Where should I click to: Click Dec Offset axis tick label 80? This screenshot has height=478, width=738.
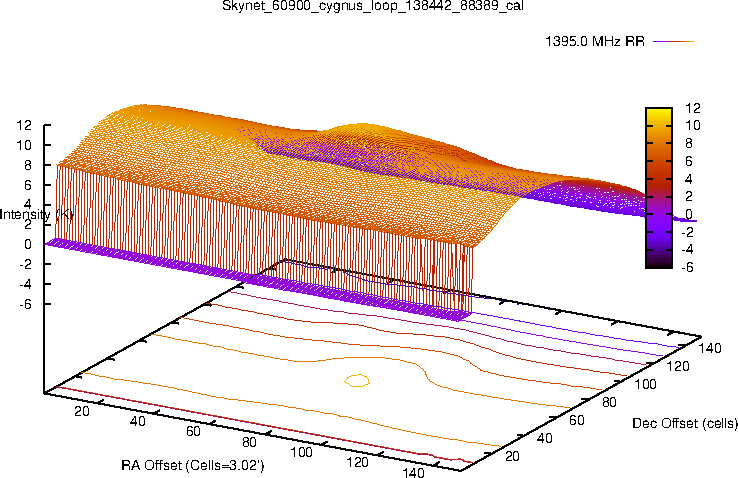pyautogui.click(x=609, y=402)
